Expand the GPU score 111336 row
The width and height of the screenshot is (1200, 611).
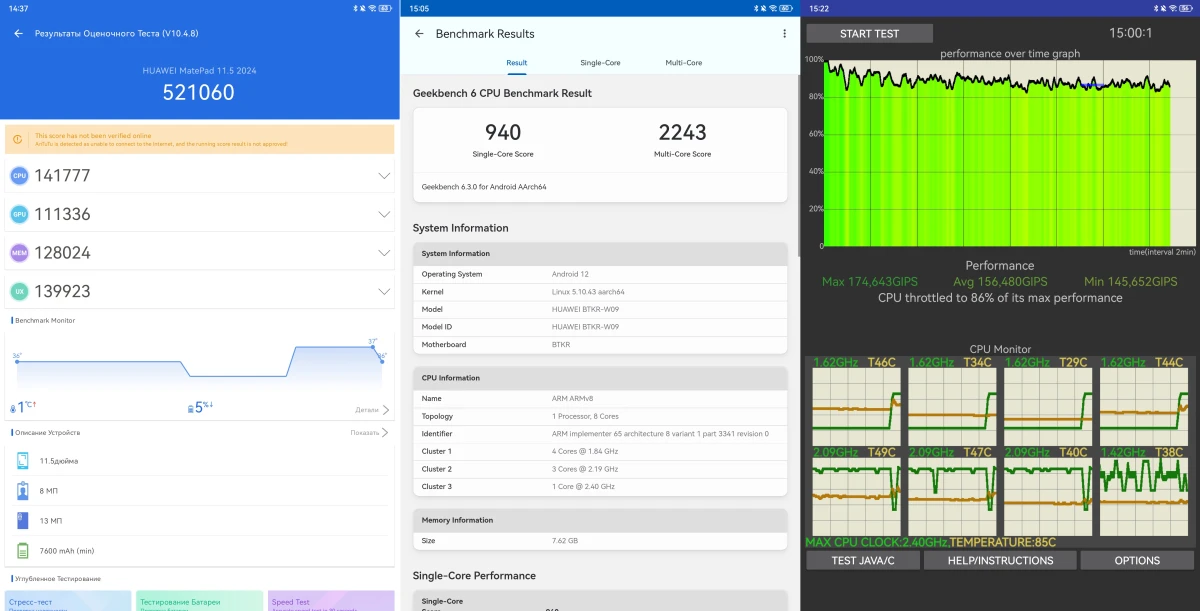pyautogui.click(x=384, y=214)
